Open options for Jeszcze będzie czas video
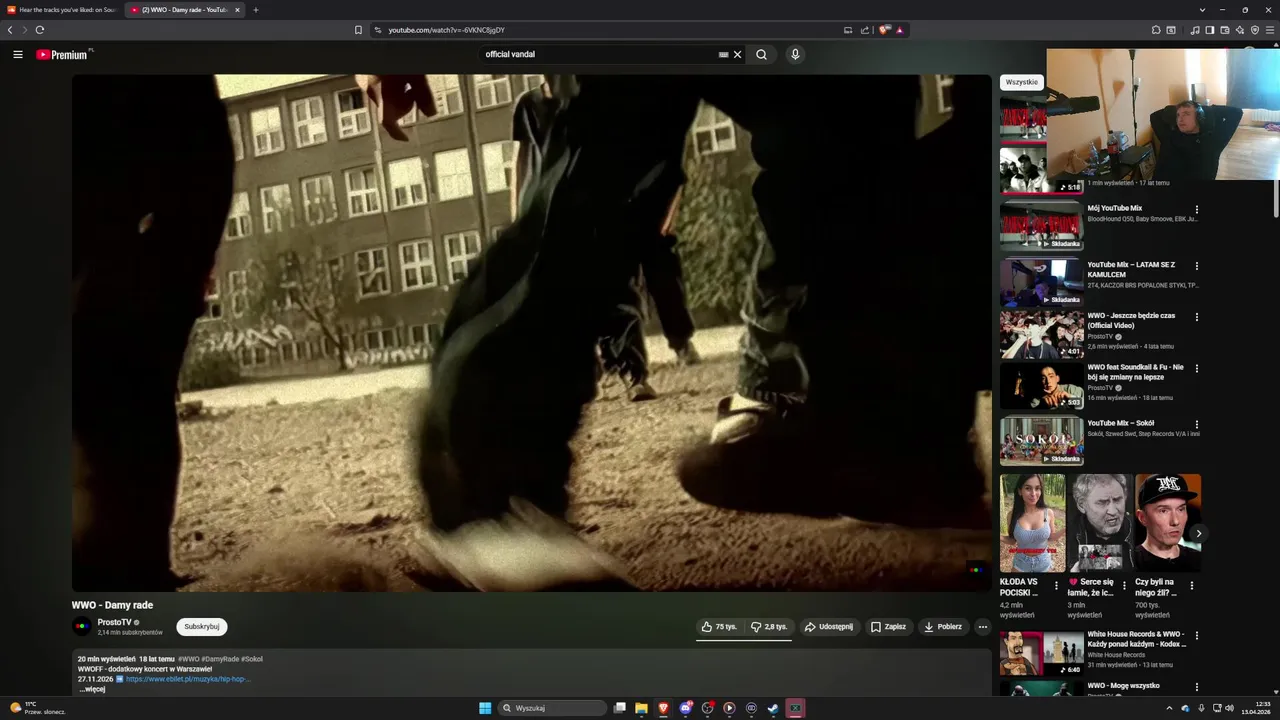1280x720 pixels. (x=1196, y=317)
